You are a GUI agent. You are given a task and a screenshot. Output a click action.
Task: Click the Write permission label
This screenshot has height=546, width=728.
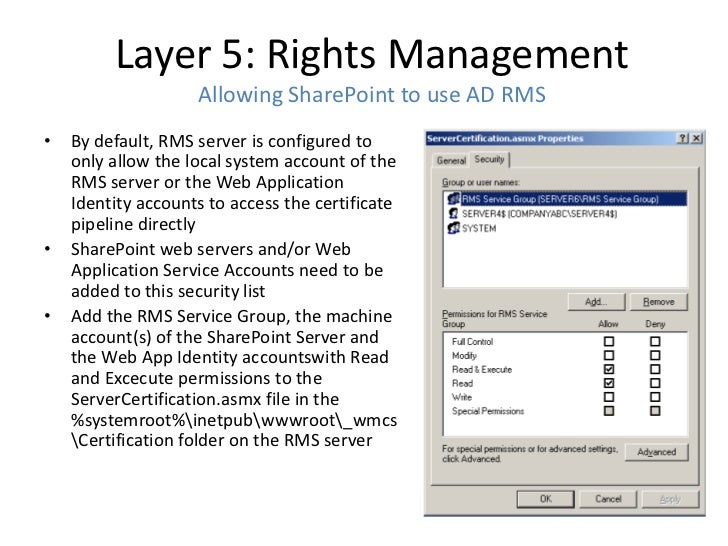click(462, 397)
